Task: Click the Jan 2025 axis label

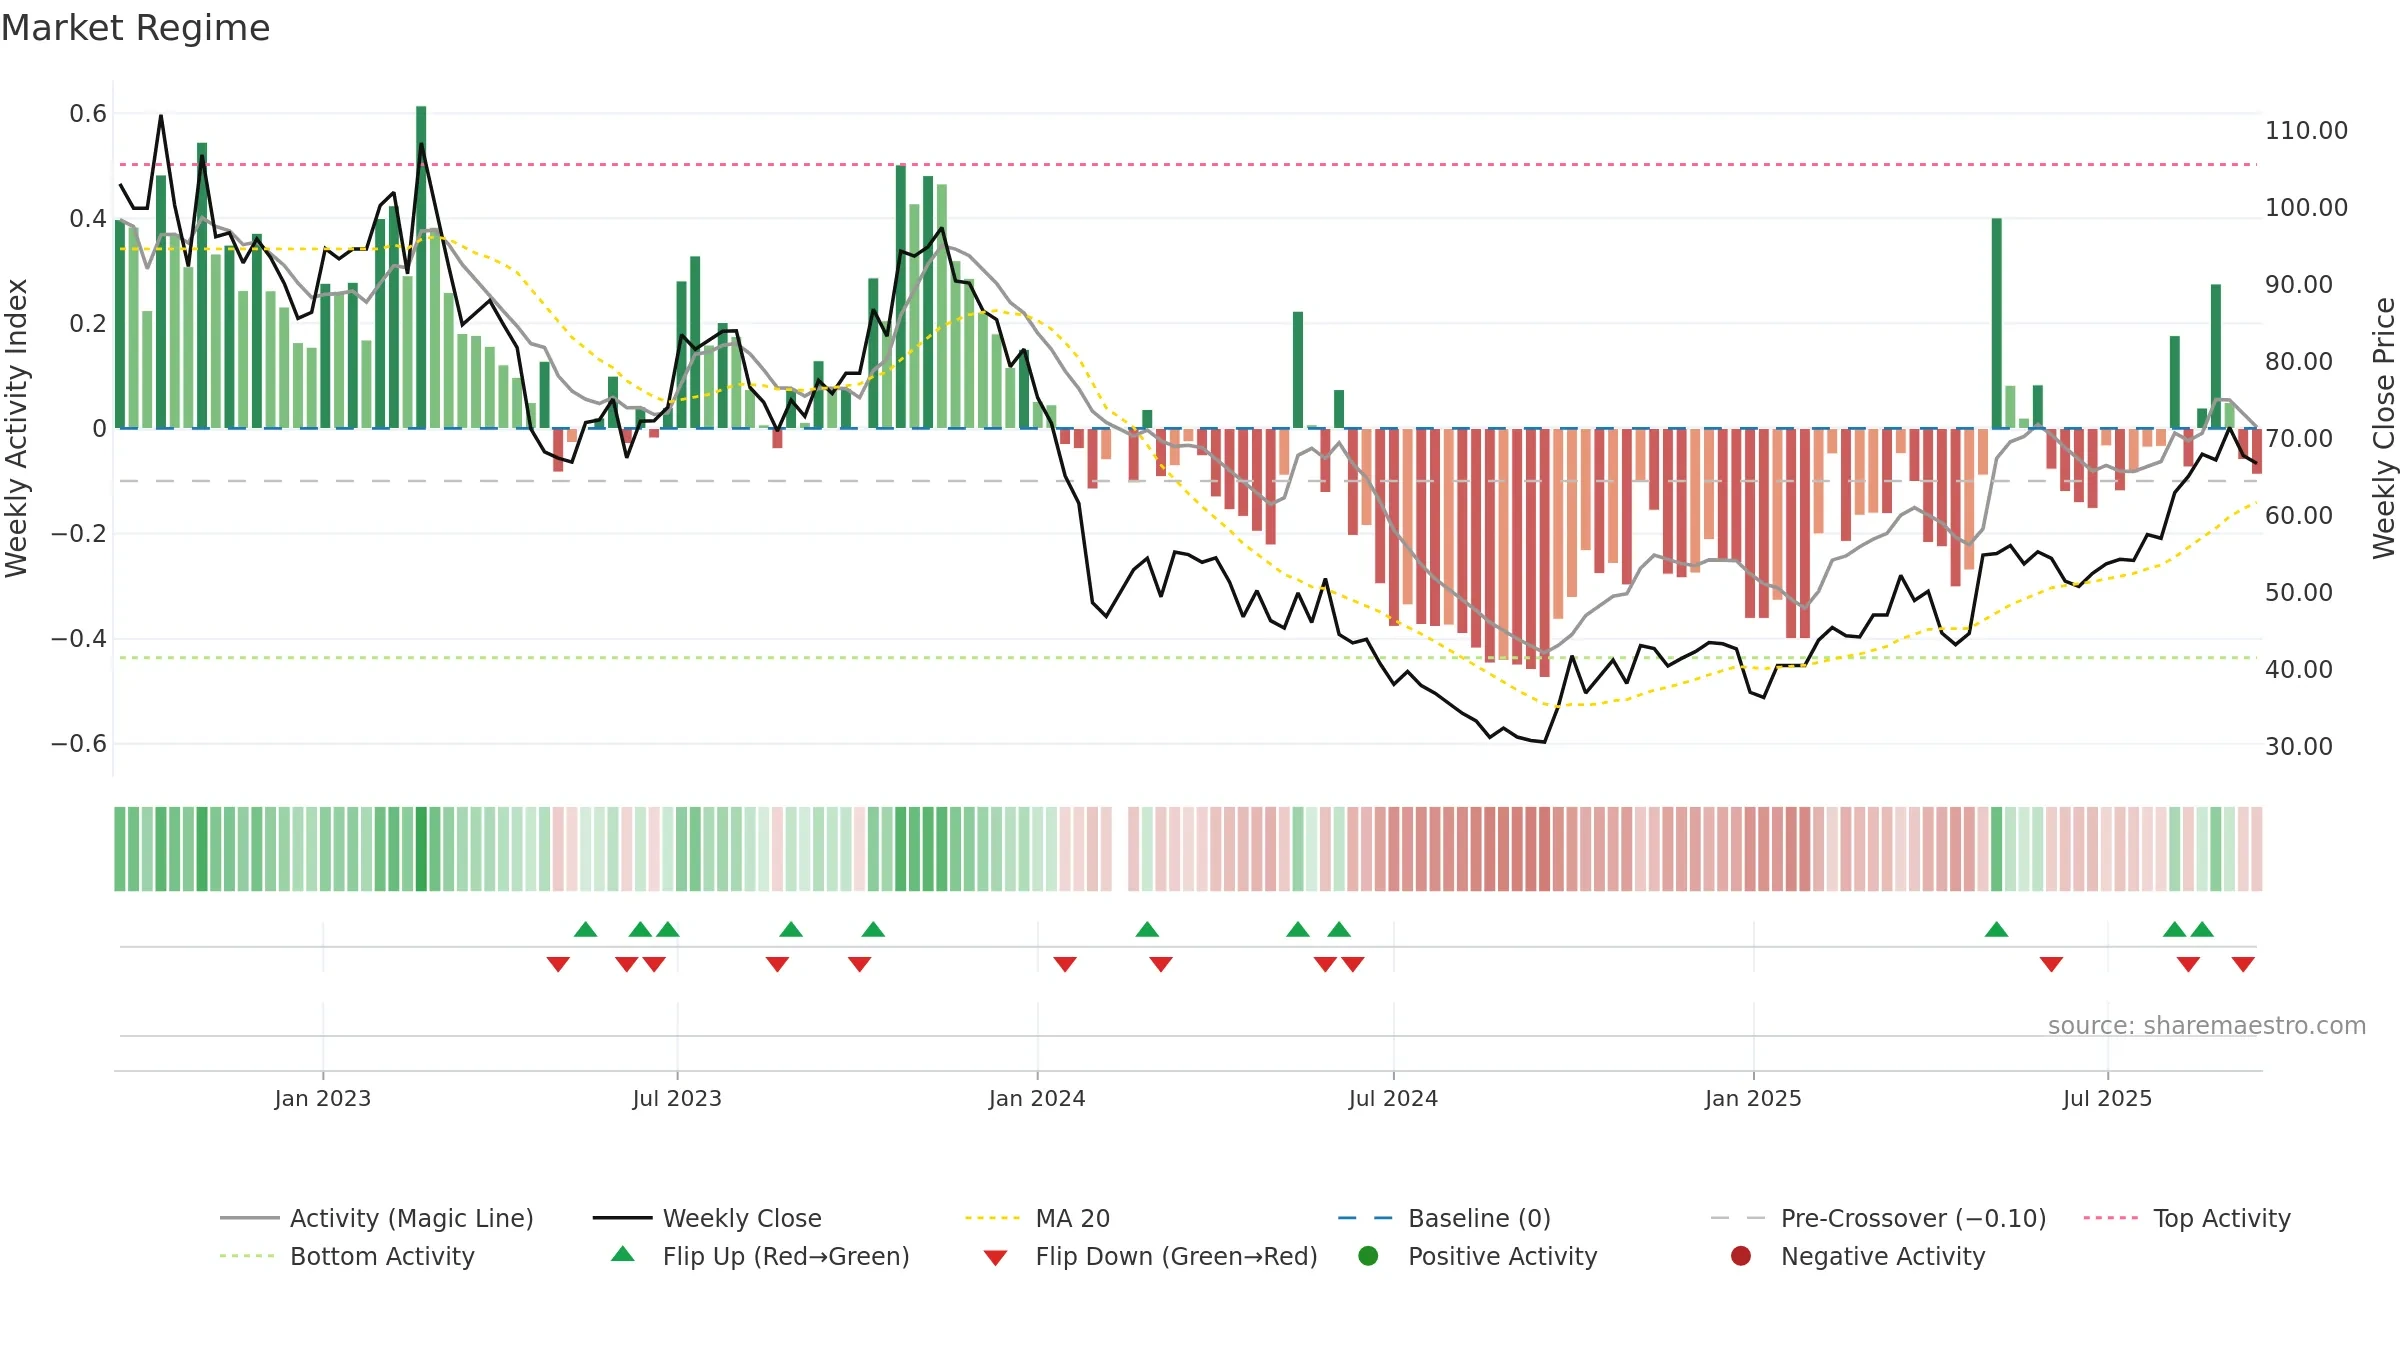Action: [1753, 1098]
